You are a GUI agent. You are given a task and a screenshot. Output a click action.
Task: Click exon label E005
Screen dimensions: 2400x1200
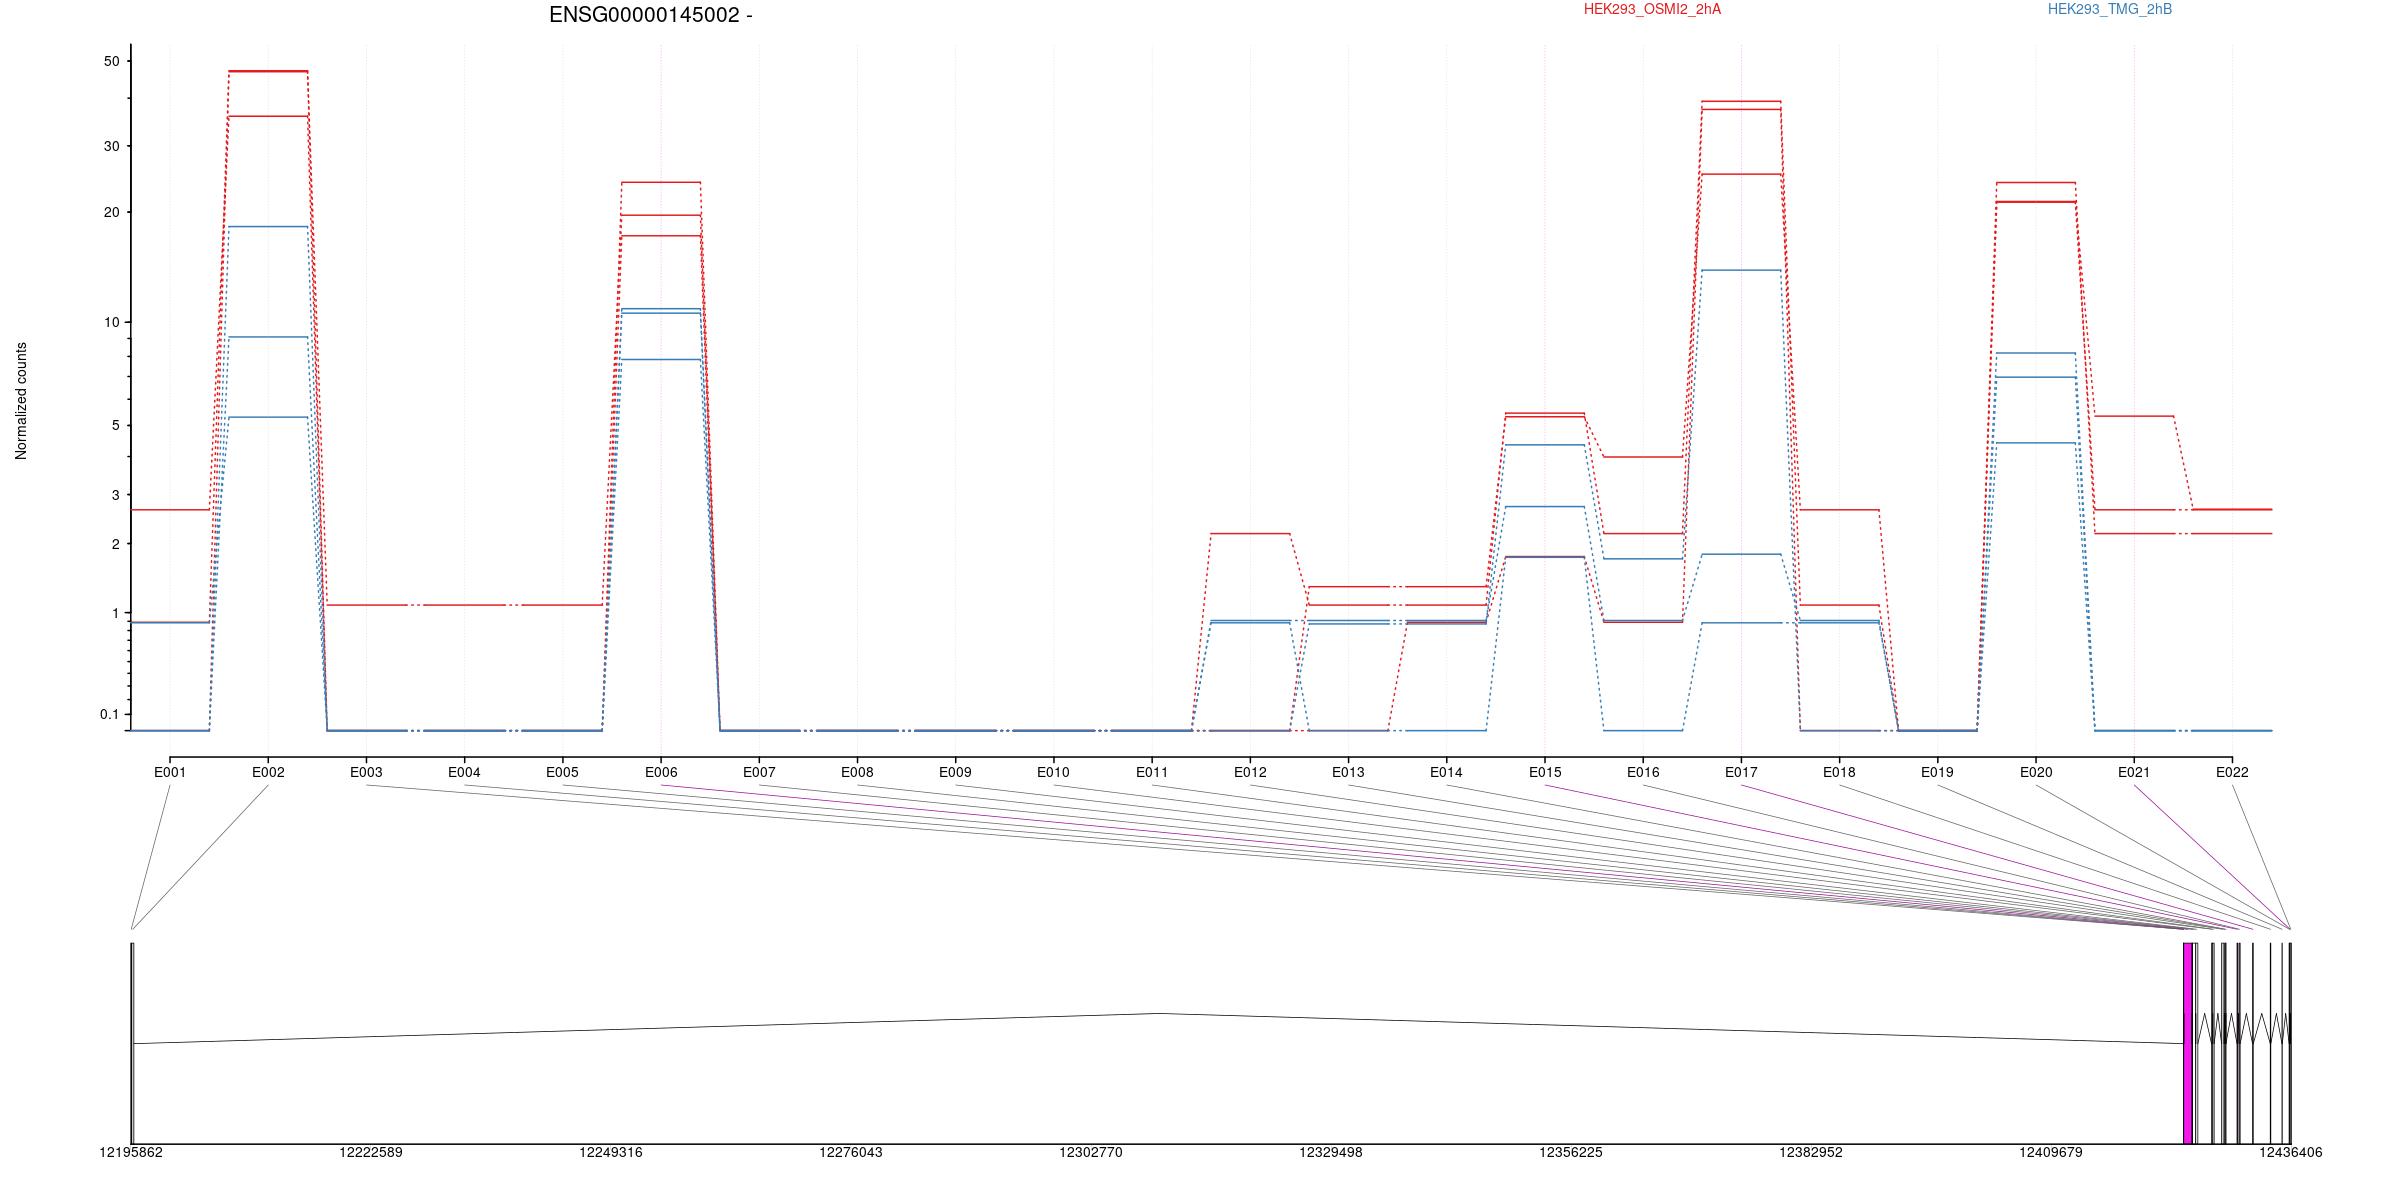pyautogui.click(x=562, y=772)
